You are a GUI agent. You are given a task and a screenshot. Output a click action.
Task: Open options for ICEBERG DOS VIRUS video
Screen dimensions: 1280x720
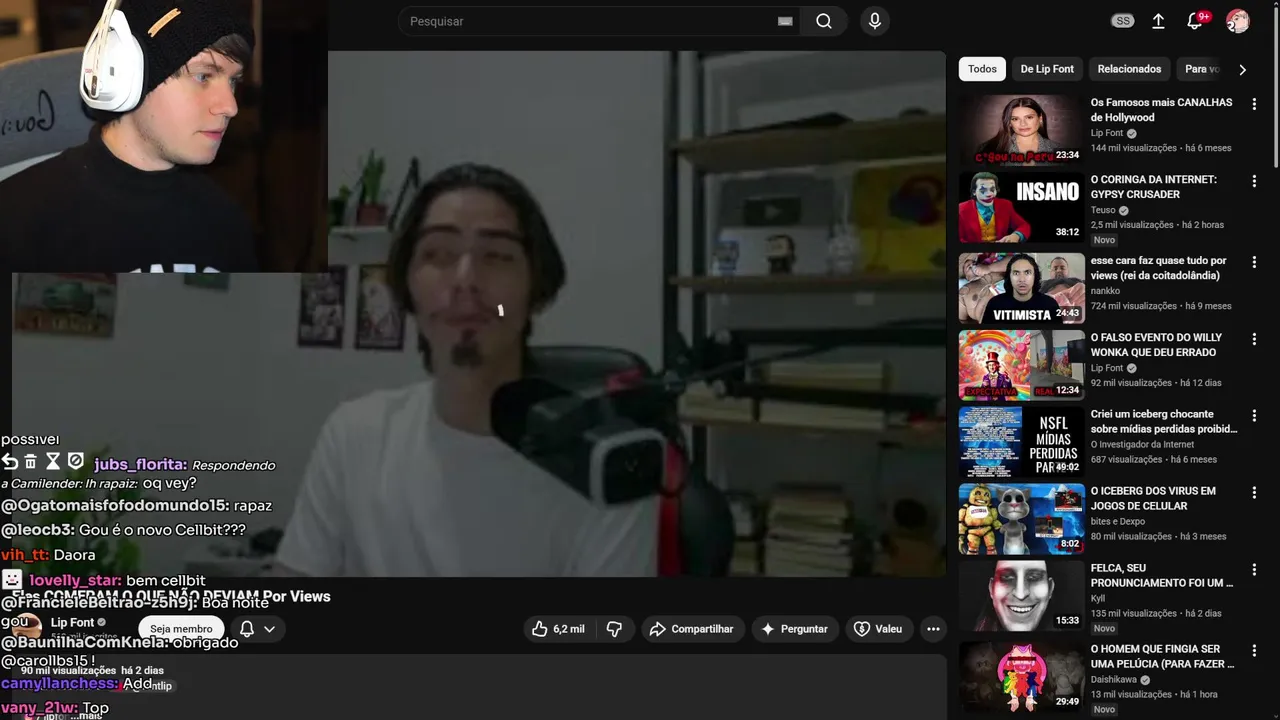point(1254,493)
